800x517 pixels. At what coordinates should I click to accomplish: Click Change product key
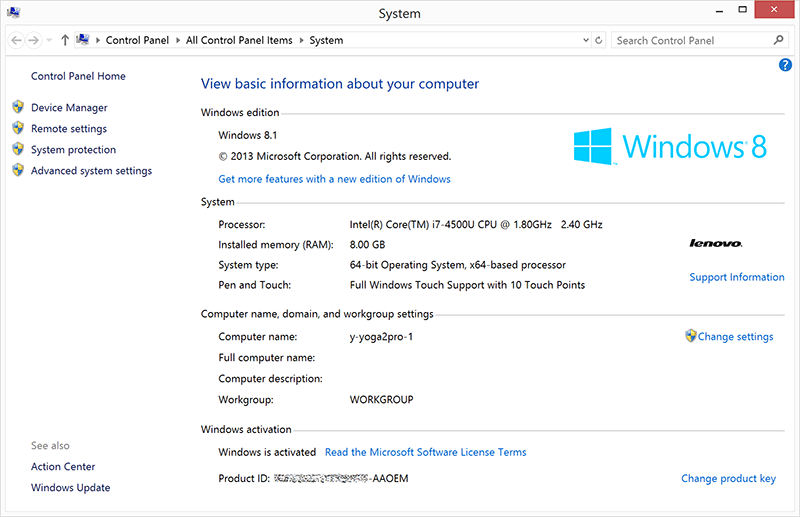[729, 479]
